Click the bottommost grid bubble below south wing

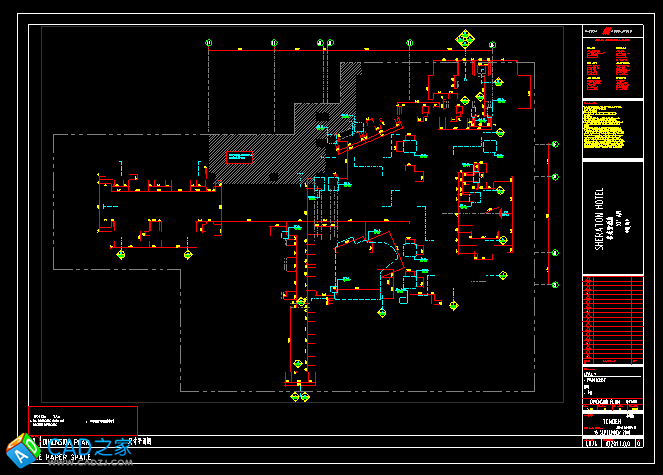(x=297, y=397)
